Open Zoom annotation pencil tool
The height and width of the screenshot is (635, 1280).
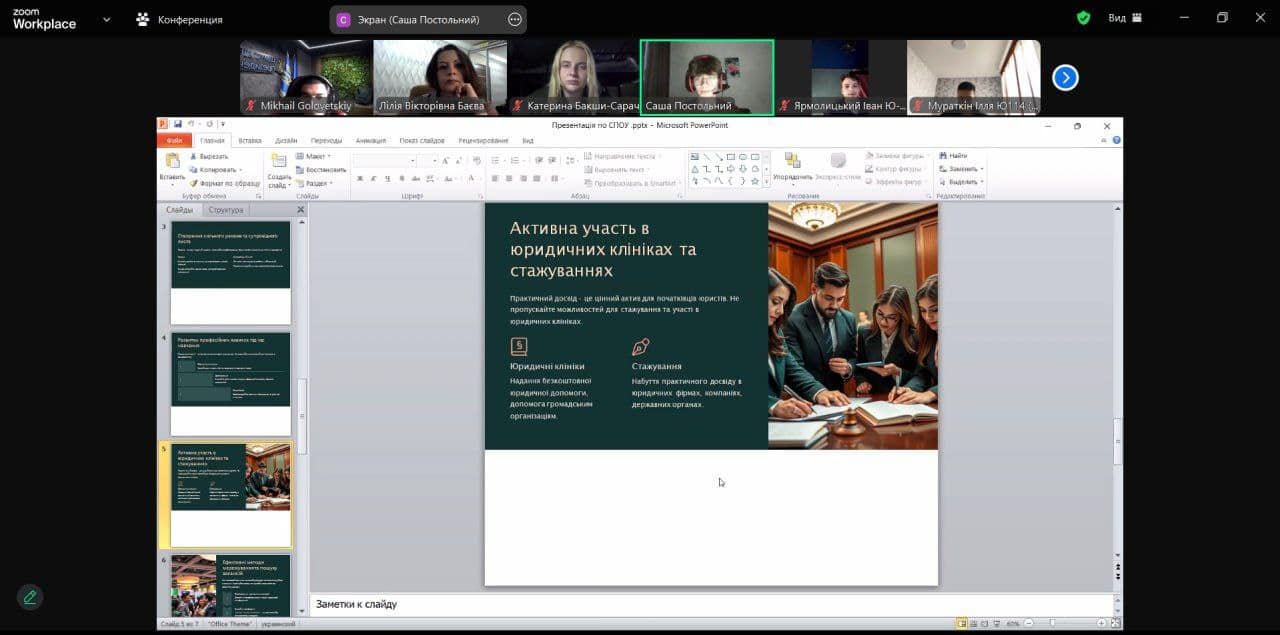(x=30, y=597)
